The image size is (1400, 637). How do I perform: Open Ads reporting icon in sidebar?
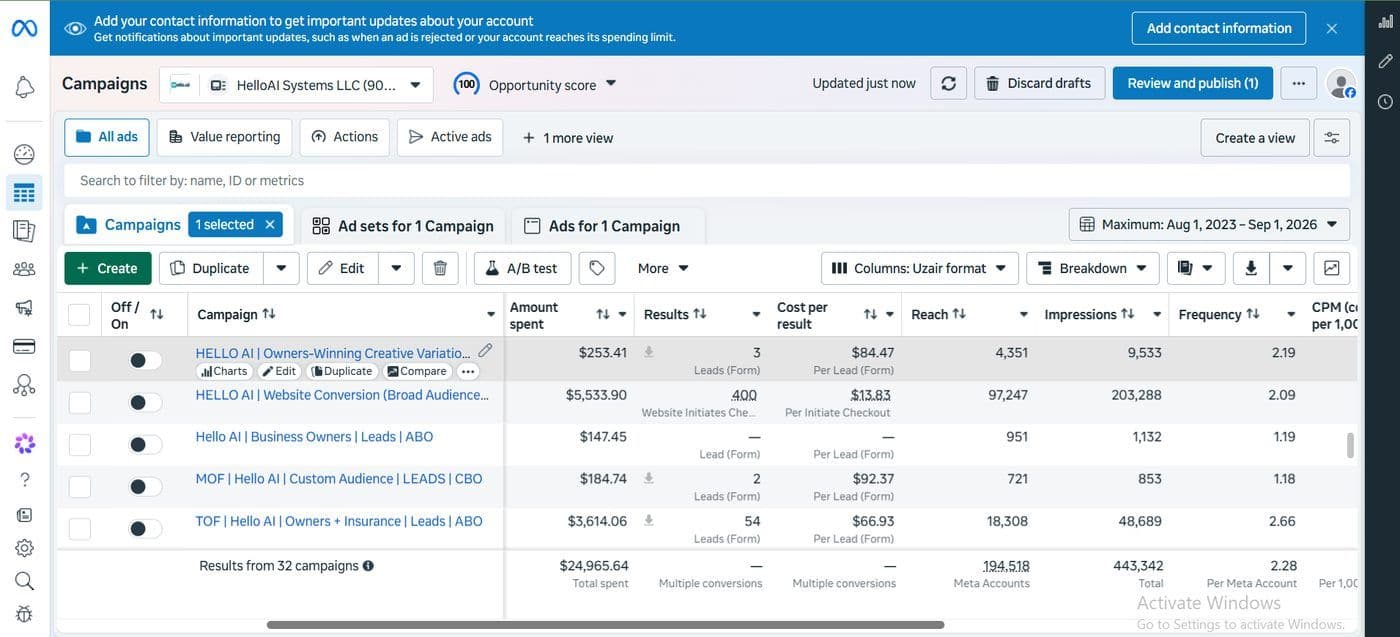24,231
